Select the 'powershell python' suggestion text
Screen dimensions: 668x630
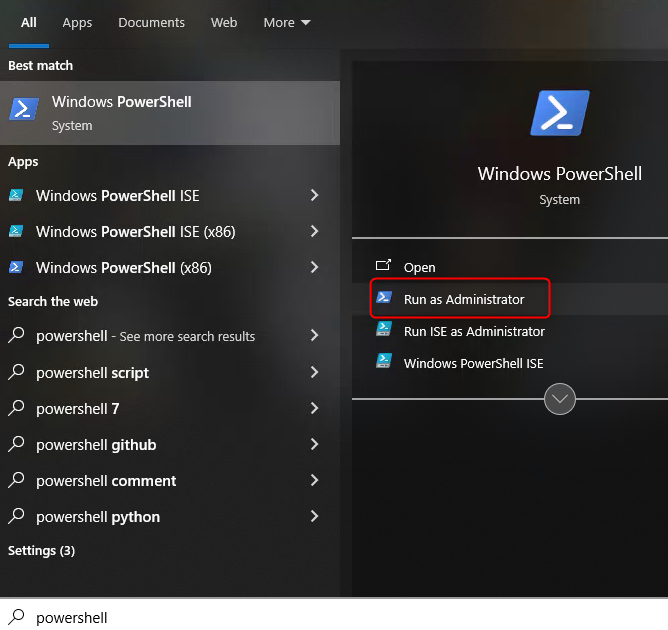[x=98, y=517]
